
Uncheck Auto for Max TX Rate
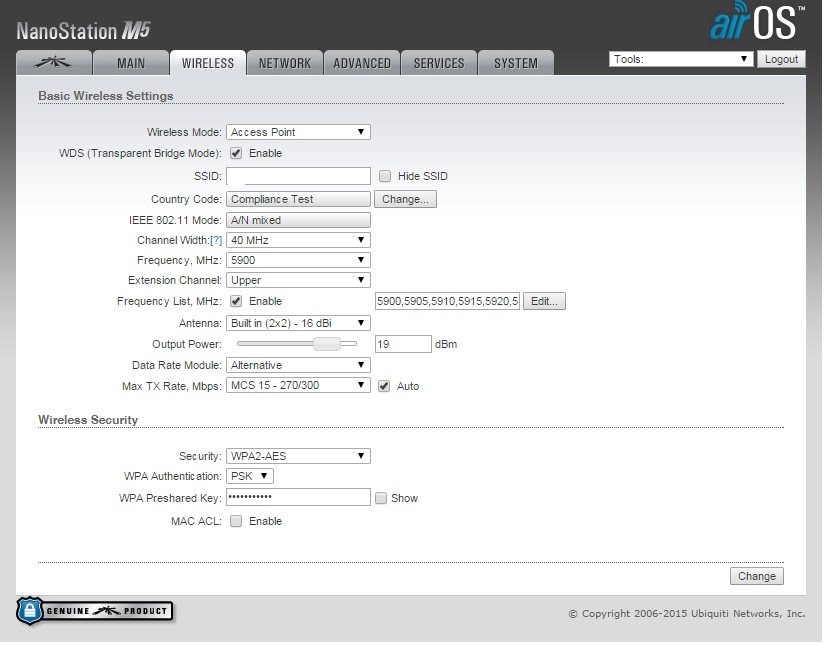[x=384, y=386]
